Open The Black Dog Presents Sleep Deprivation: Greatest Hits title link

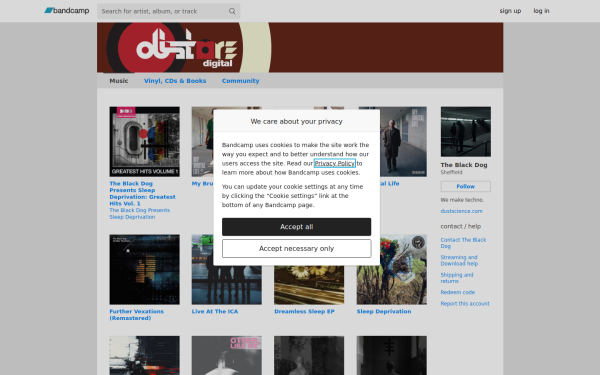[142, 193]
